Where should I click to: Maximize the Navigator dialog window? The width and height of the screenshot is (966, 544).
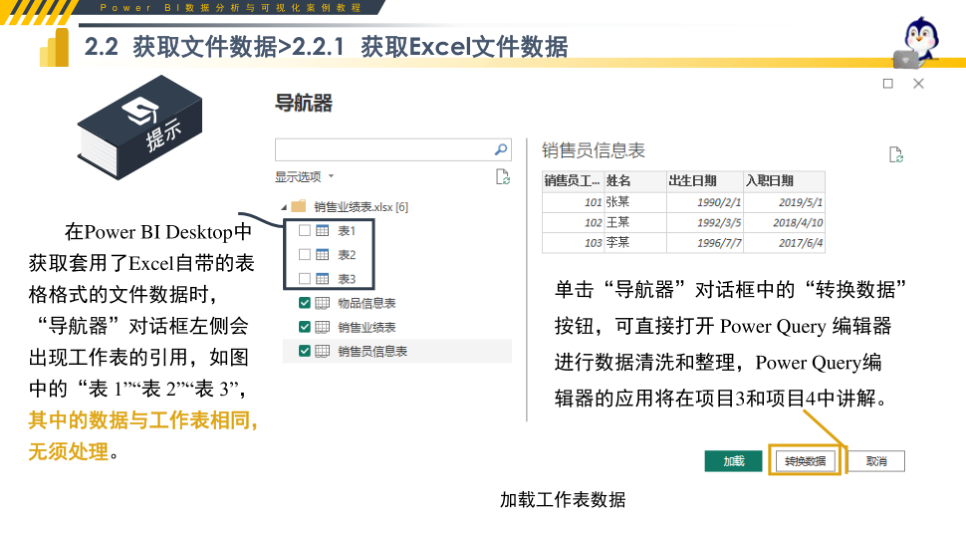pyautogui.click(x=888, y=83)
